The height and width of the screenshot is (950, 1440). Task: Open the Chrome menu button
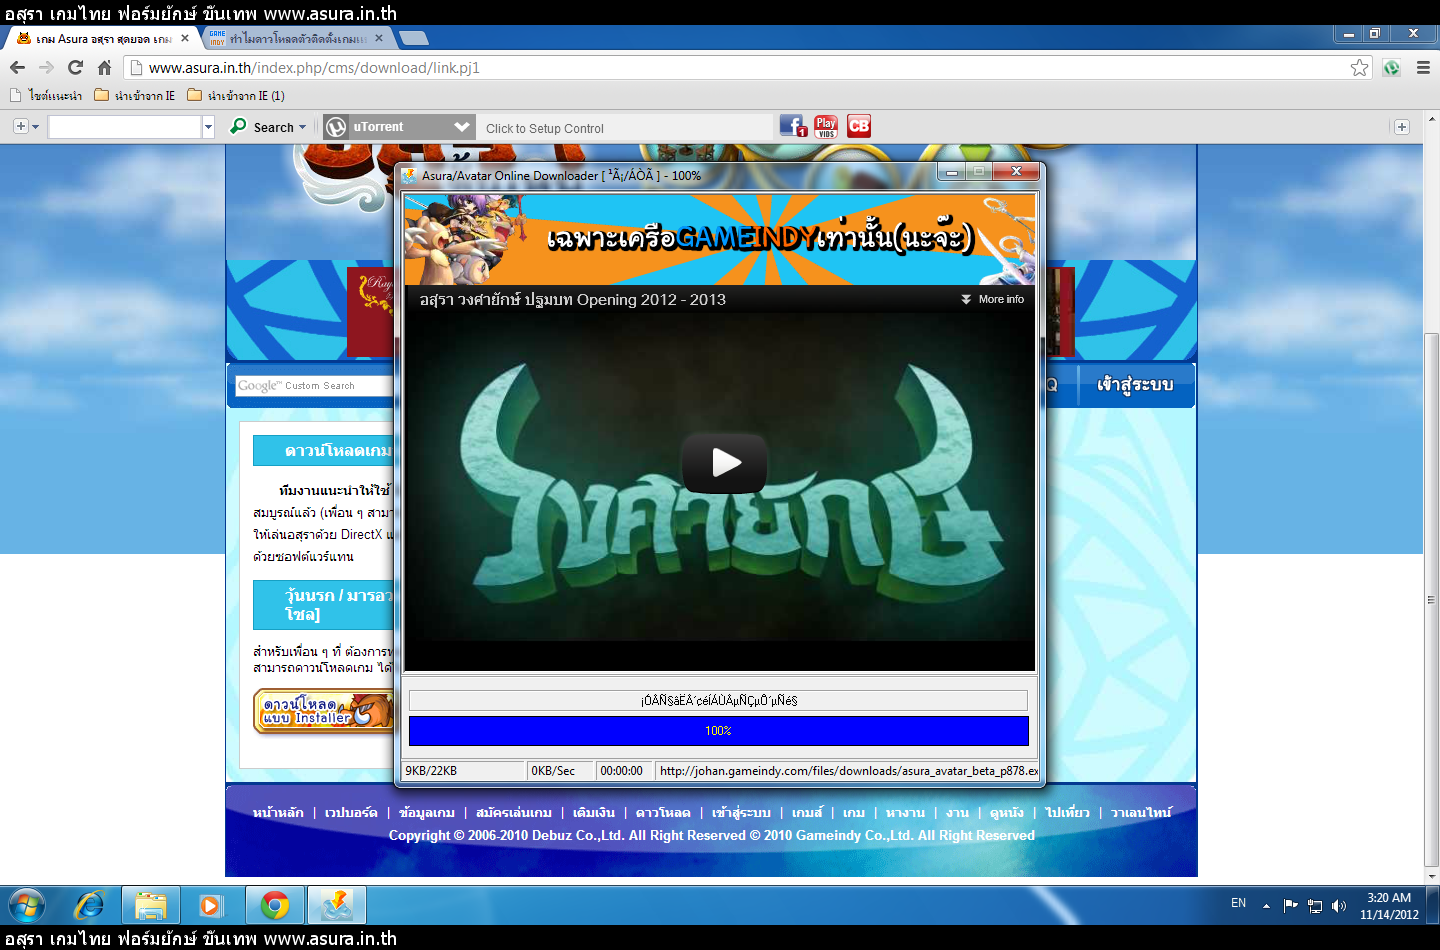click(x=1423, y=67)
